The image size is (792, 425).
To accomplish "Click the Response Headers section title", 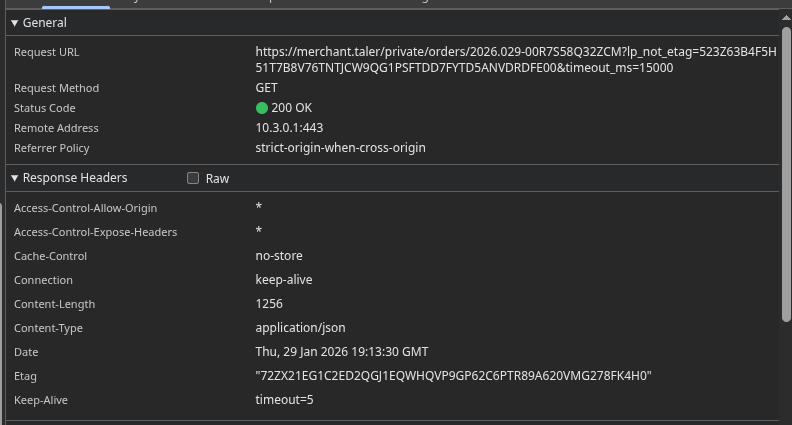I will [75, 178].
